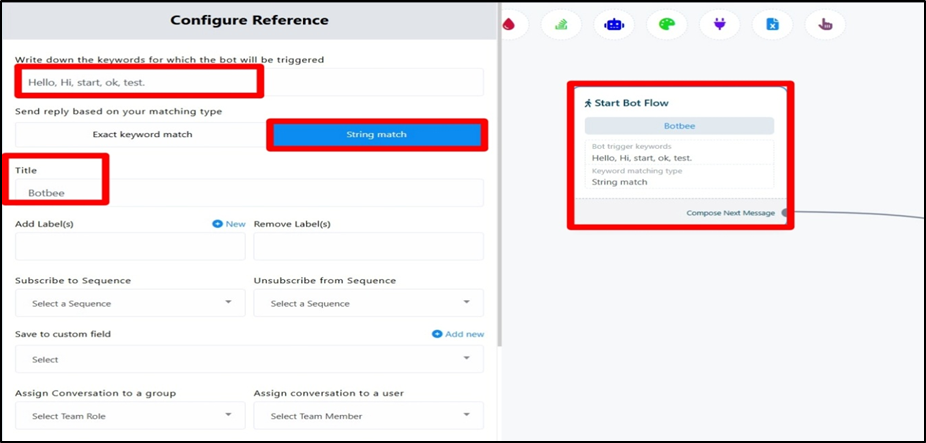Click the Add Label(s) input field
926x443 pixels.
click(130, 246)
